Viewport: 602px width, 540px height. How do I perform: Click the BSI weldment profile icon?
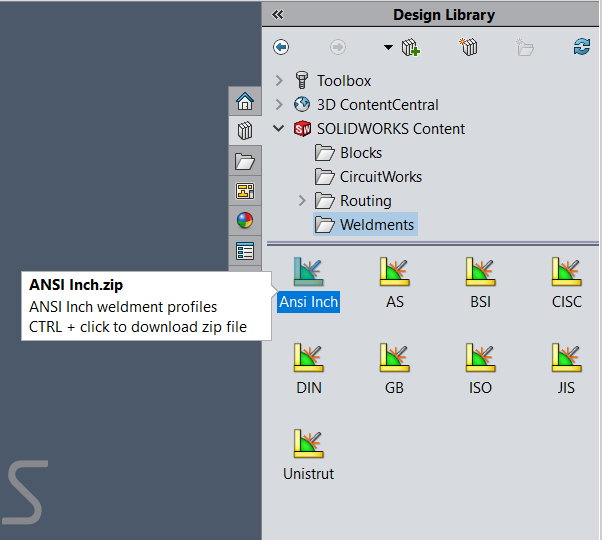pos(481,272)
